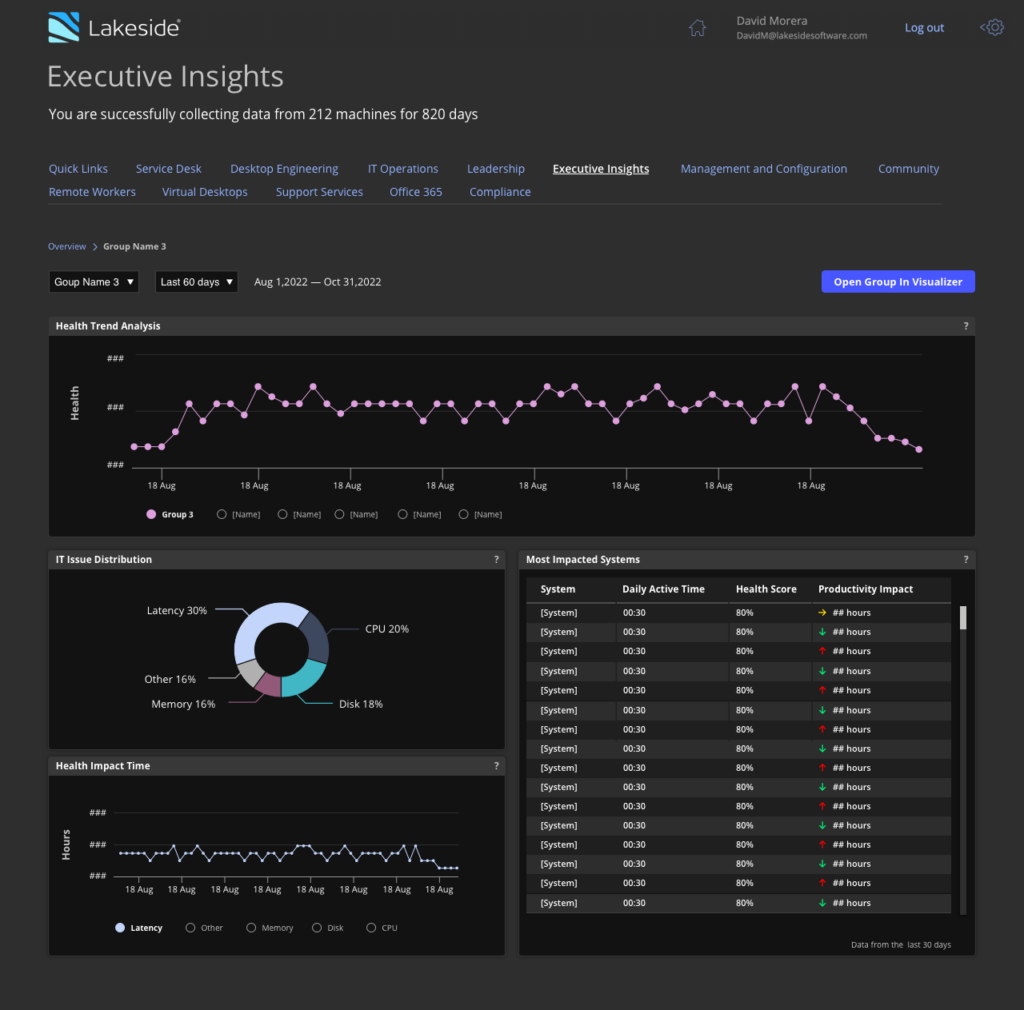Open Management and Configuration tab
Screen dimensions: 1024x1010
coord(763,168)
